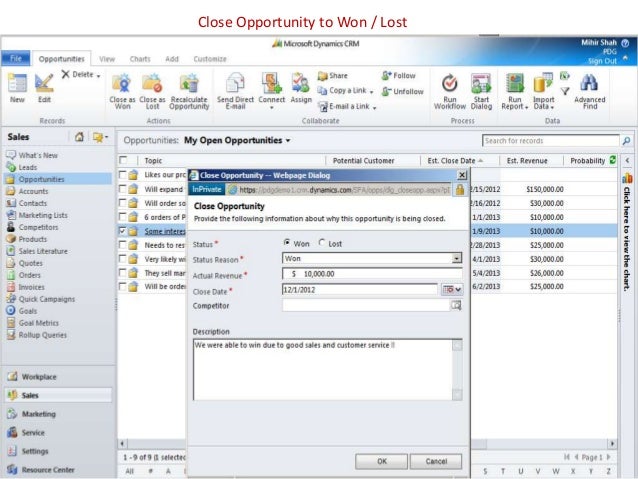638x479 pixels.
Task: Click the horizontal scrollbar left arrow
Action: [122, 444]
